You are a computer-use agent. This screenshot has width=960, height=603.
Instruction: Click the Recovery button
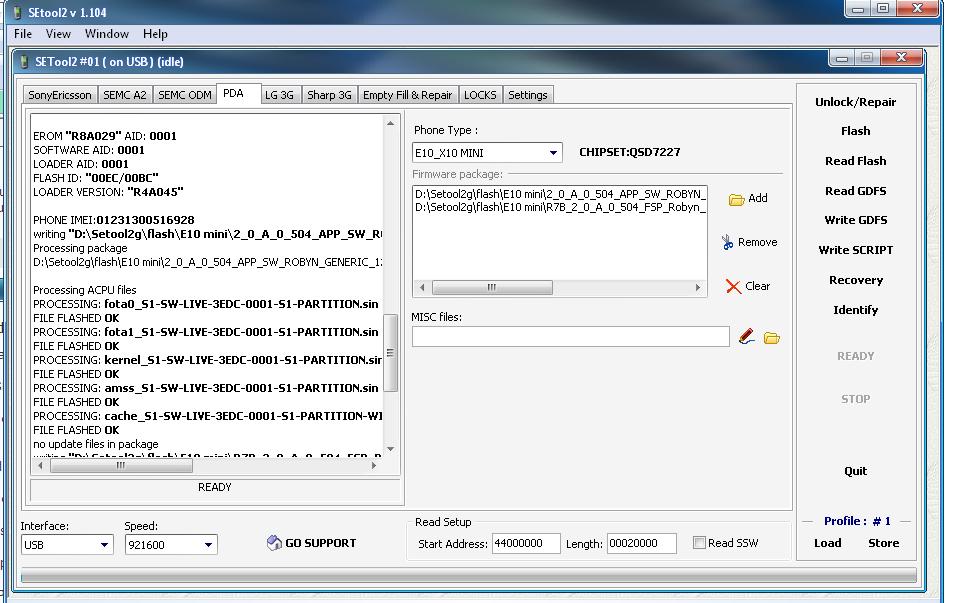point(855,280)
